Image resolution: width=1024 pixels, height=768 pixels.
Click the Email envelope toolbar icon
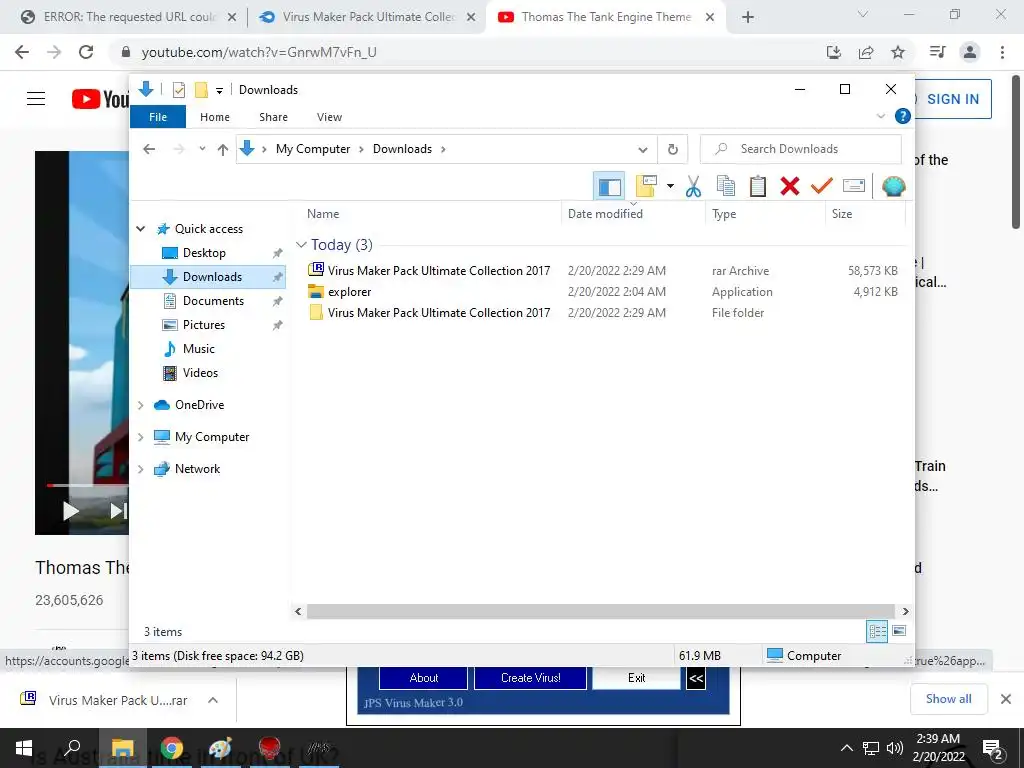(854, 187)
